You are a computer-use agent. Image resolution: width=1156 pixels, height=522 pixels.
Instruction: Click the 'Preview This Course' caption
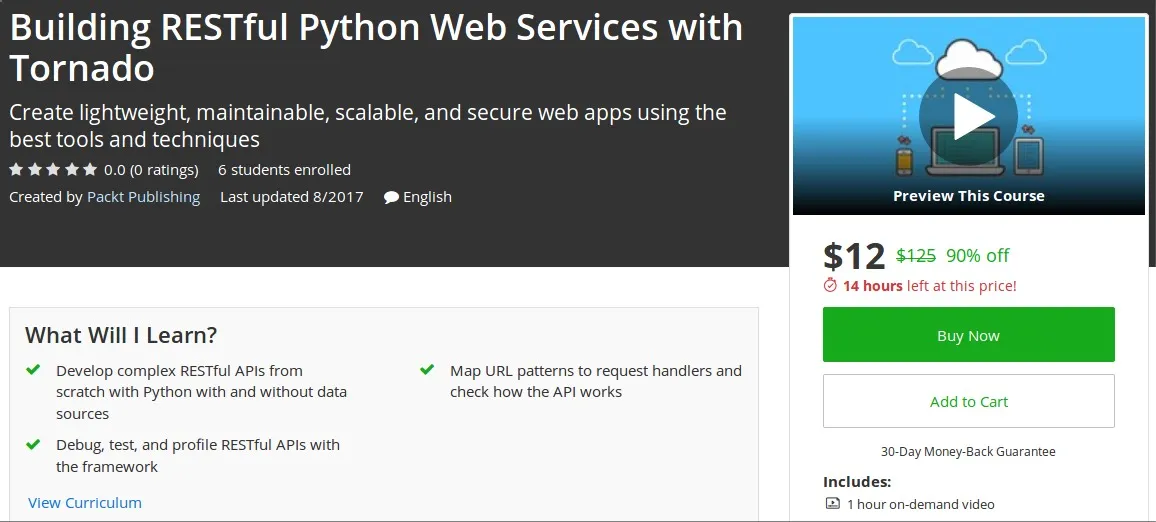(968, 196)
